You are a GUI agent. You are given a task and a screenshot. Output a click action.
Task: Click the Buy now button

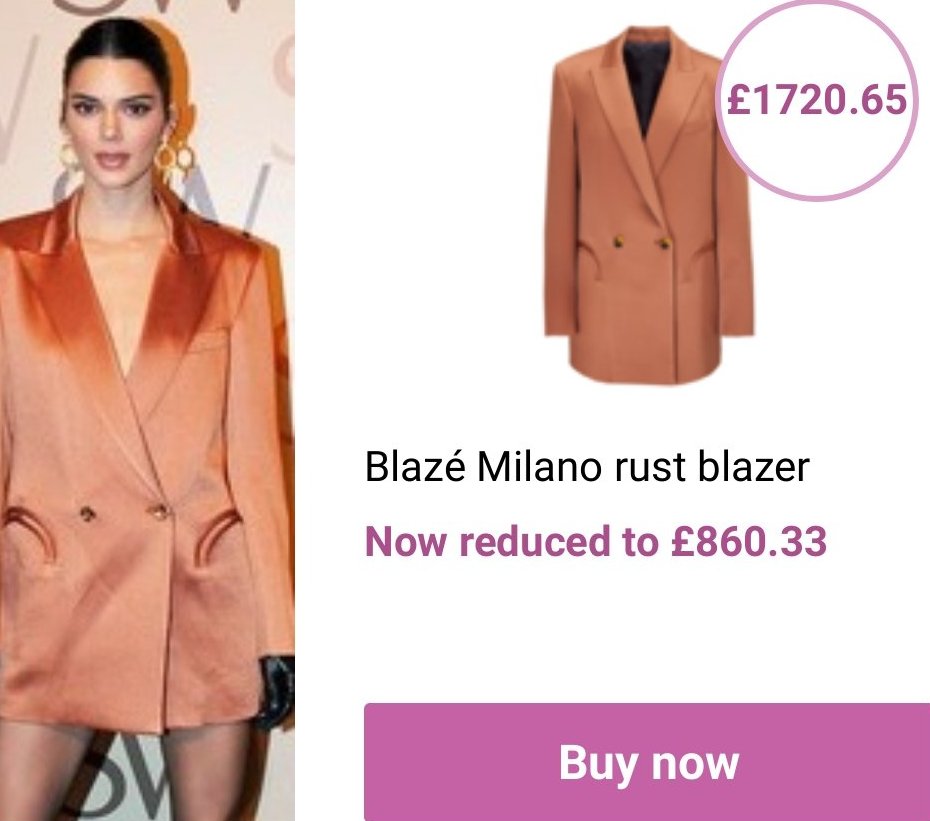click(647, 762)
